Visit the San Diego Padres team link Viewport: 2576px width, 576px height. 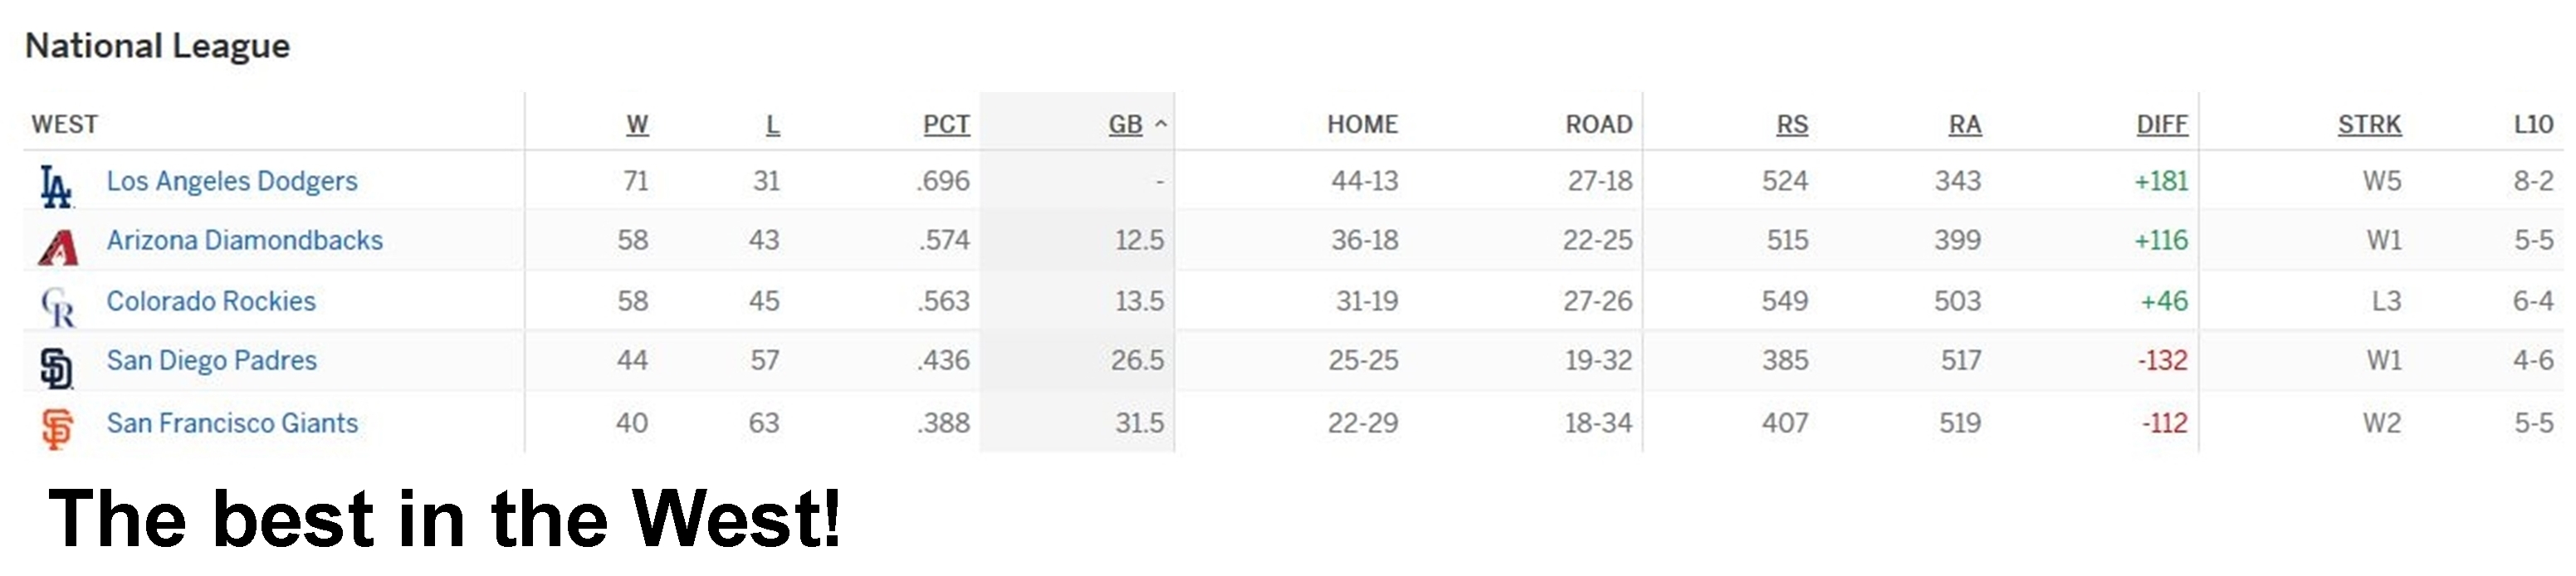pyautogui.click(x=212, y=360)
